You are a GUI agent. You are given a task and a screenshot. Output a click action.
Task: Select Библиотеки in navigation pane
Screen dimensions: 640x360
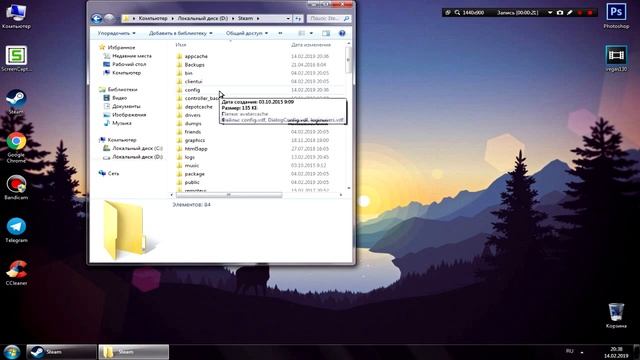pos(122,89)
